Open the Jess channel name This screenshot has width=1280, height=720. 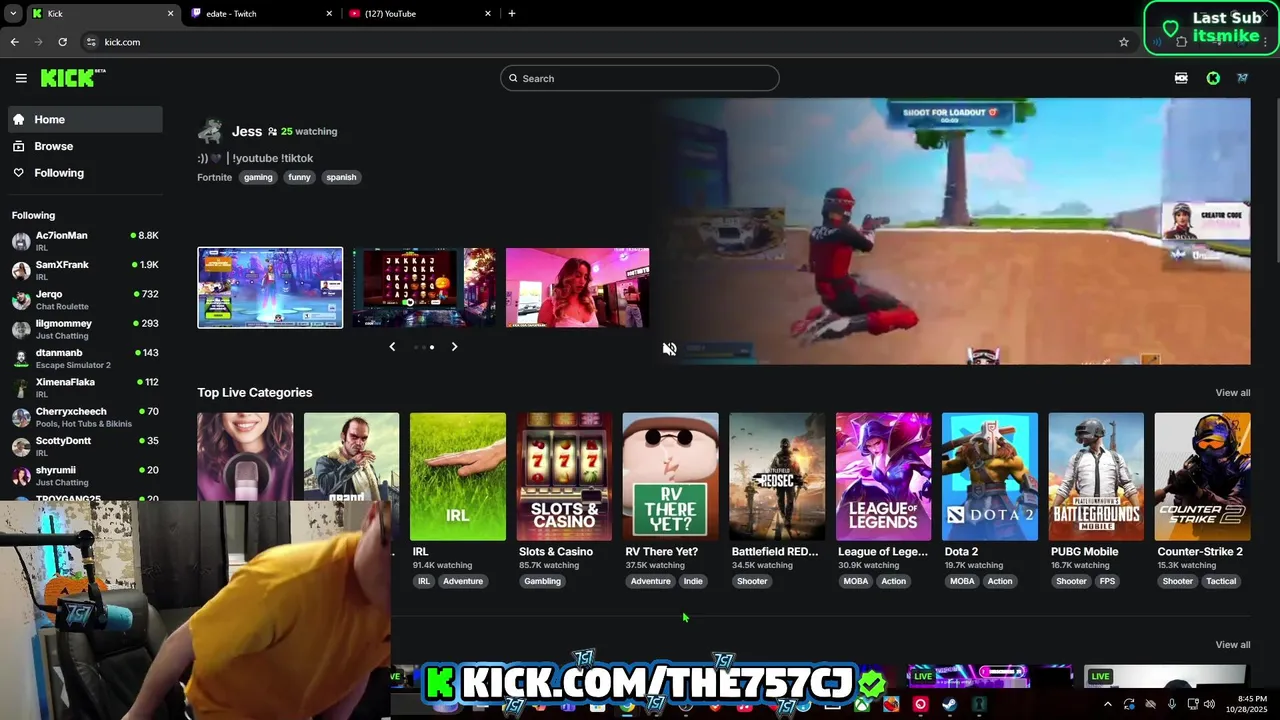(x=247, y=131)
